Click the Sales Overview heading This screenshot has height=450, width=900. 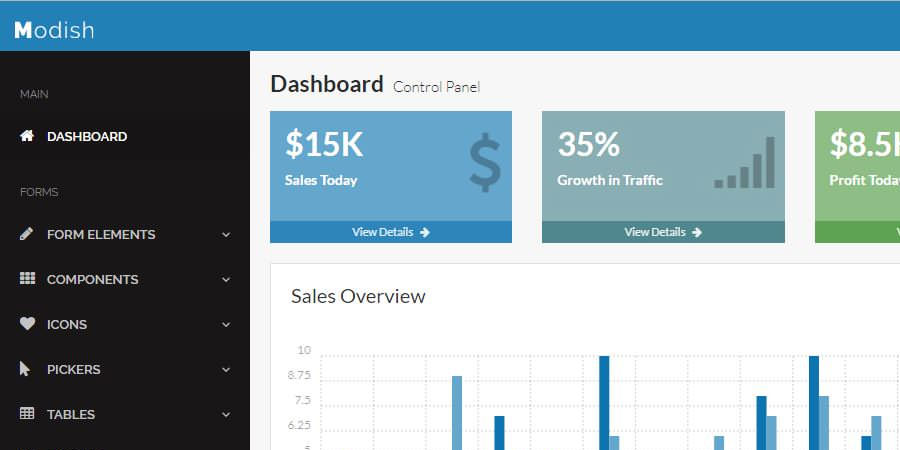(x=358, y=296)
